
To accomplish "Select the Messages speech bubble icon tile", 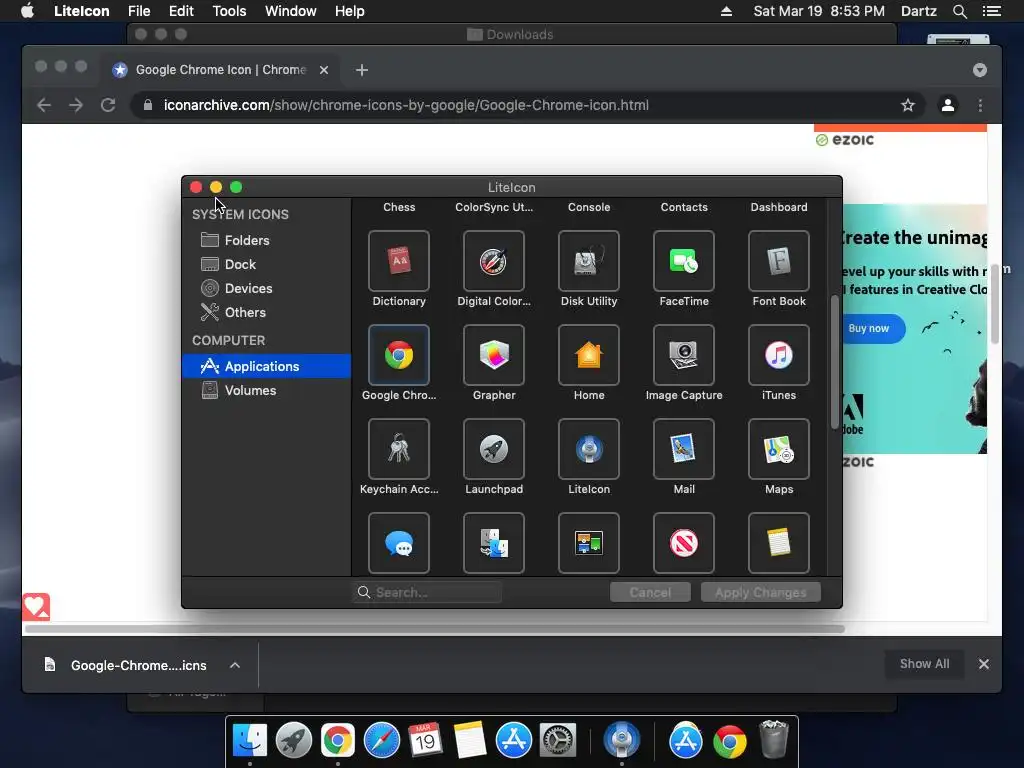I will (x=398, y=543).
